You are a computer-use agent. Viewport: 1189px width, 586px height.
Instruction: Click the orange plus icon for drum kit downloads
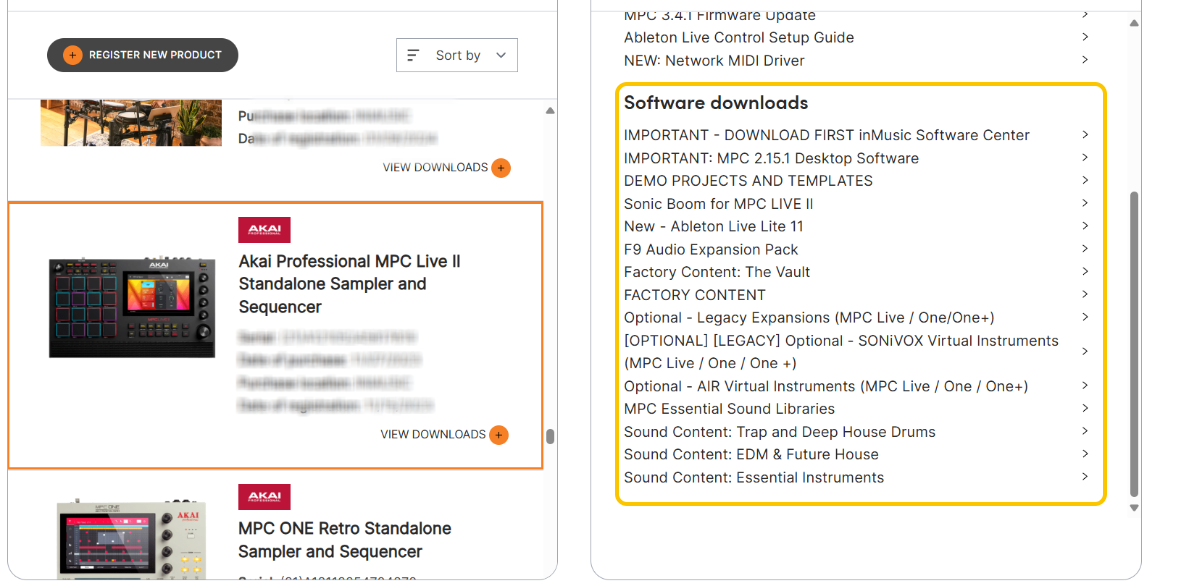pyautogui.click(x=501, y=168)
